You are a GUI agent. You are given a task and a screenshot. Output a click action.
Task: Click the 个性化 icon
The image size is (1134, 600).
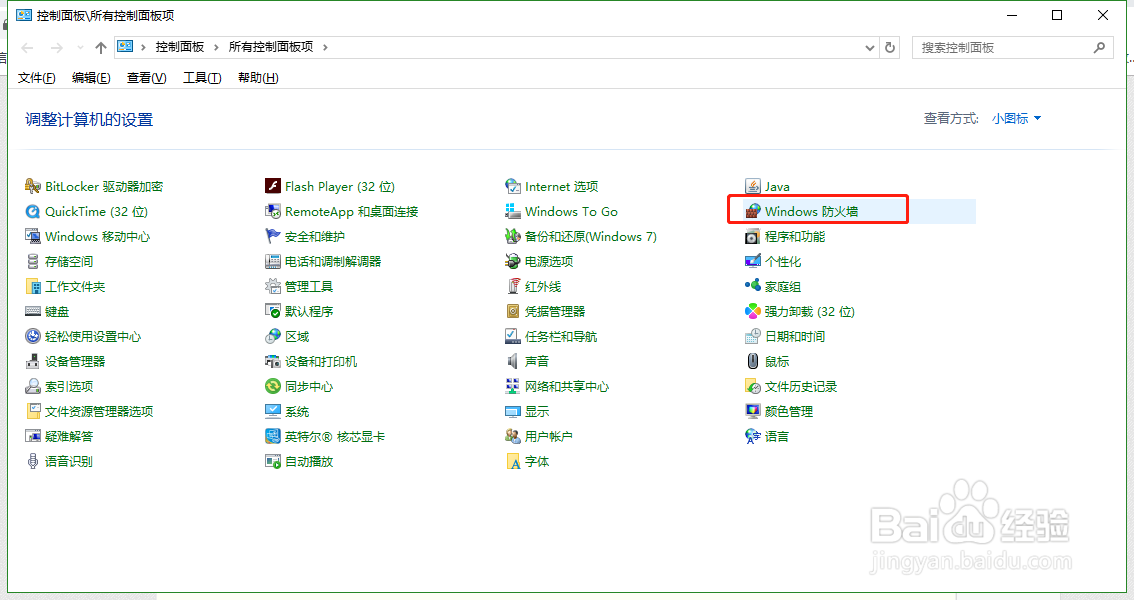753,262
